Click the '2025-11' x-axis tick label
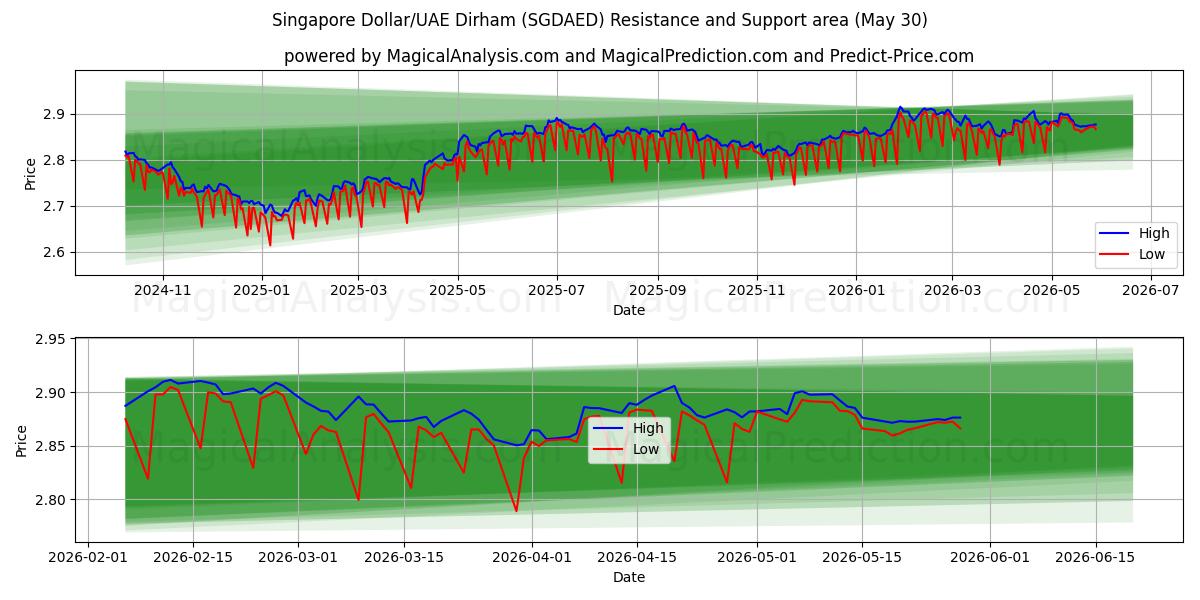 click(757, 290)
